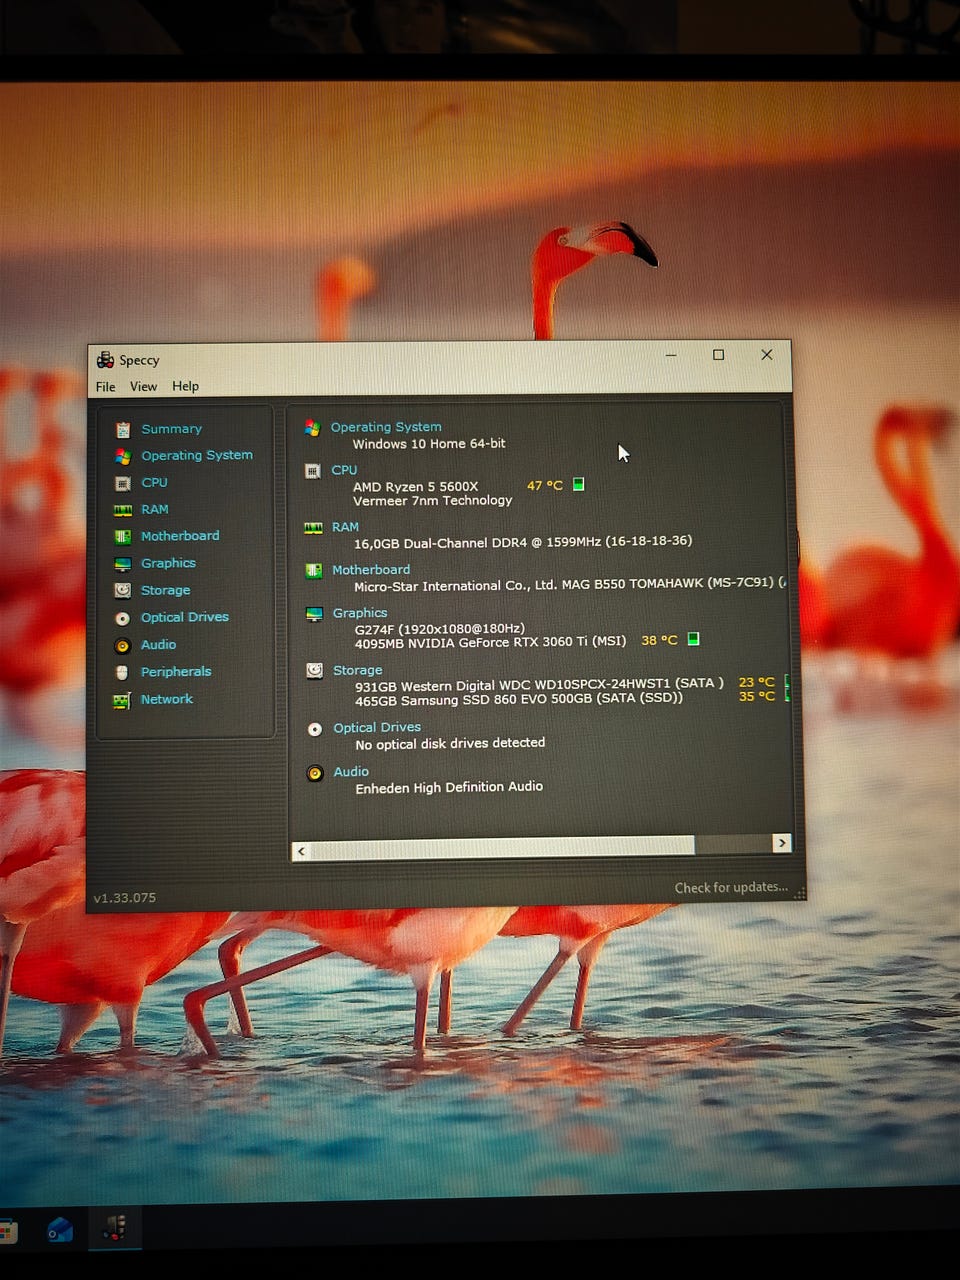Click the Optical Drives icon in summary panel
This screenshot has width=960, height=1280.
coord(315,729)
